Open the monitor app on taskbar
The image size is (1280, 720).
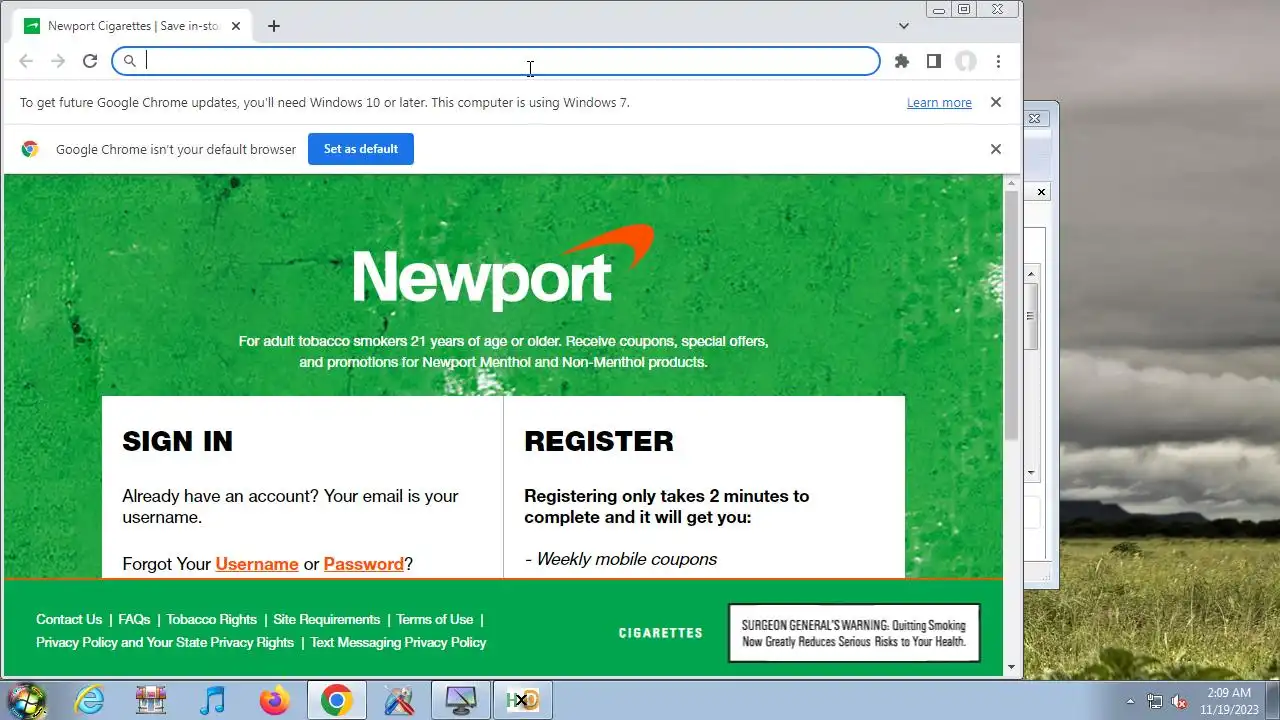(461, 700)
